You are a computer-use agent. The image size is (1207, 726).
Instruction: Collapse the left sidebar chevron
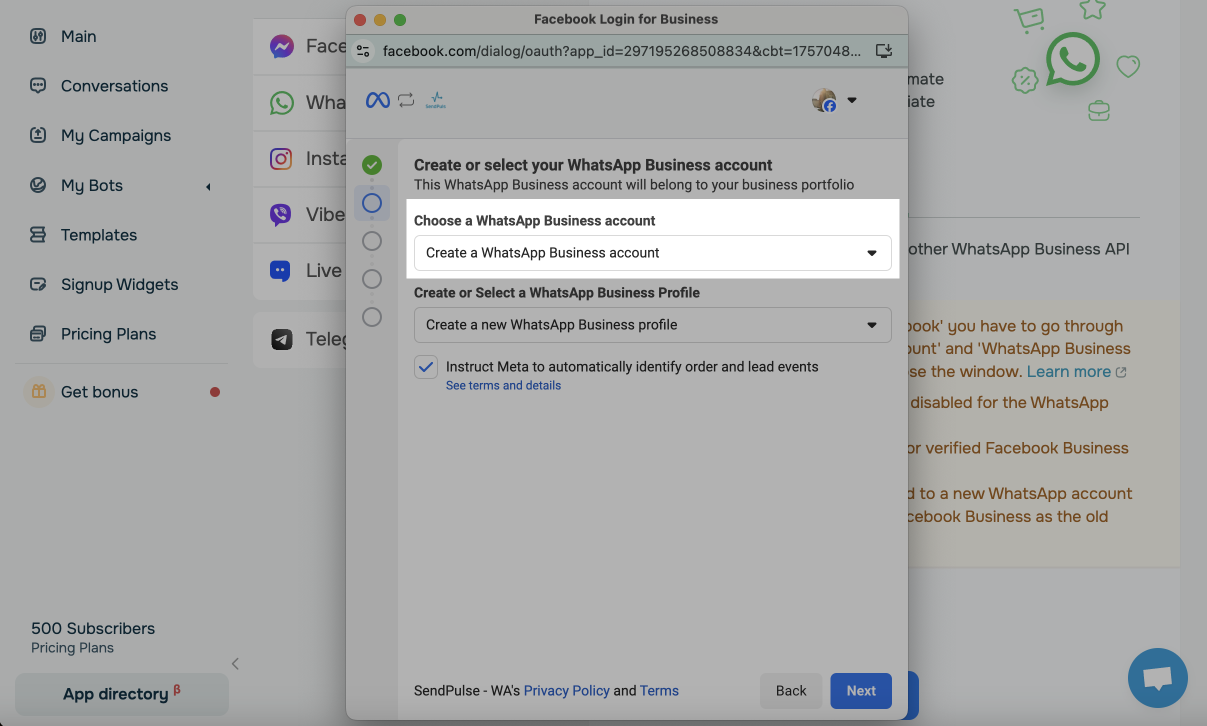[x=235, y=664]
